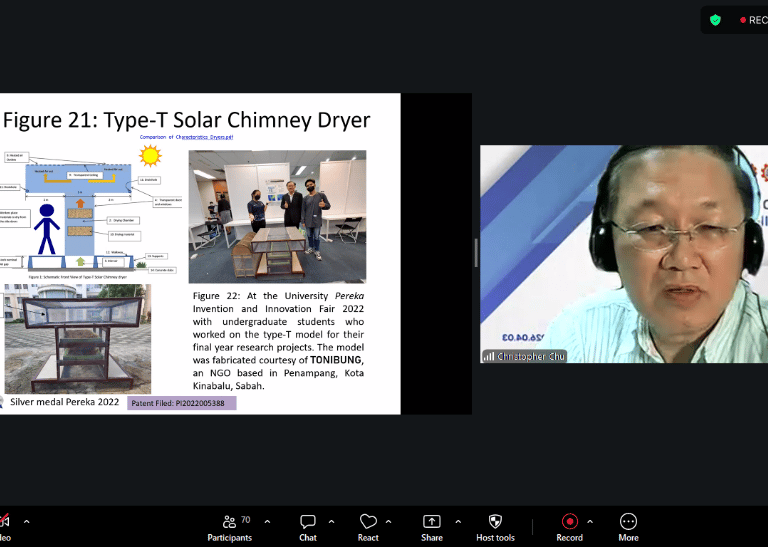Open the More menu
Viewport: 768px width, 547px height.
628,528
